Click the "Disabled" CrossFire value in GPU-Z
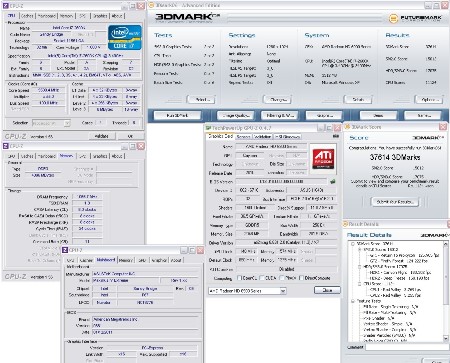The height and width of the screenshot is (363, 450). tap(286, 269)
